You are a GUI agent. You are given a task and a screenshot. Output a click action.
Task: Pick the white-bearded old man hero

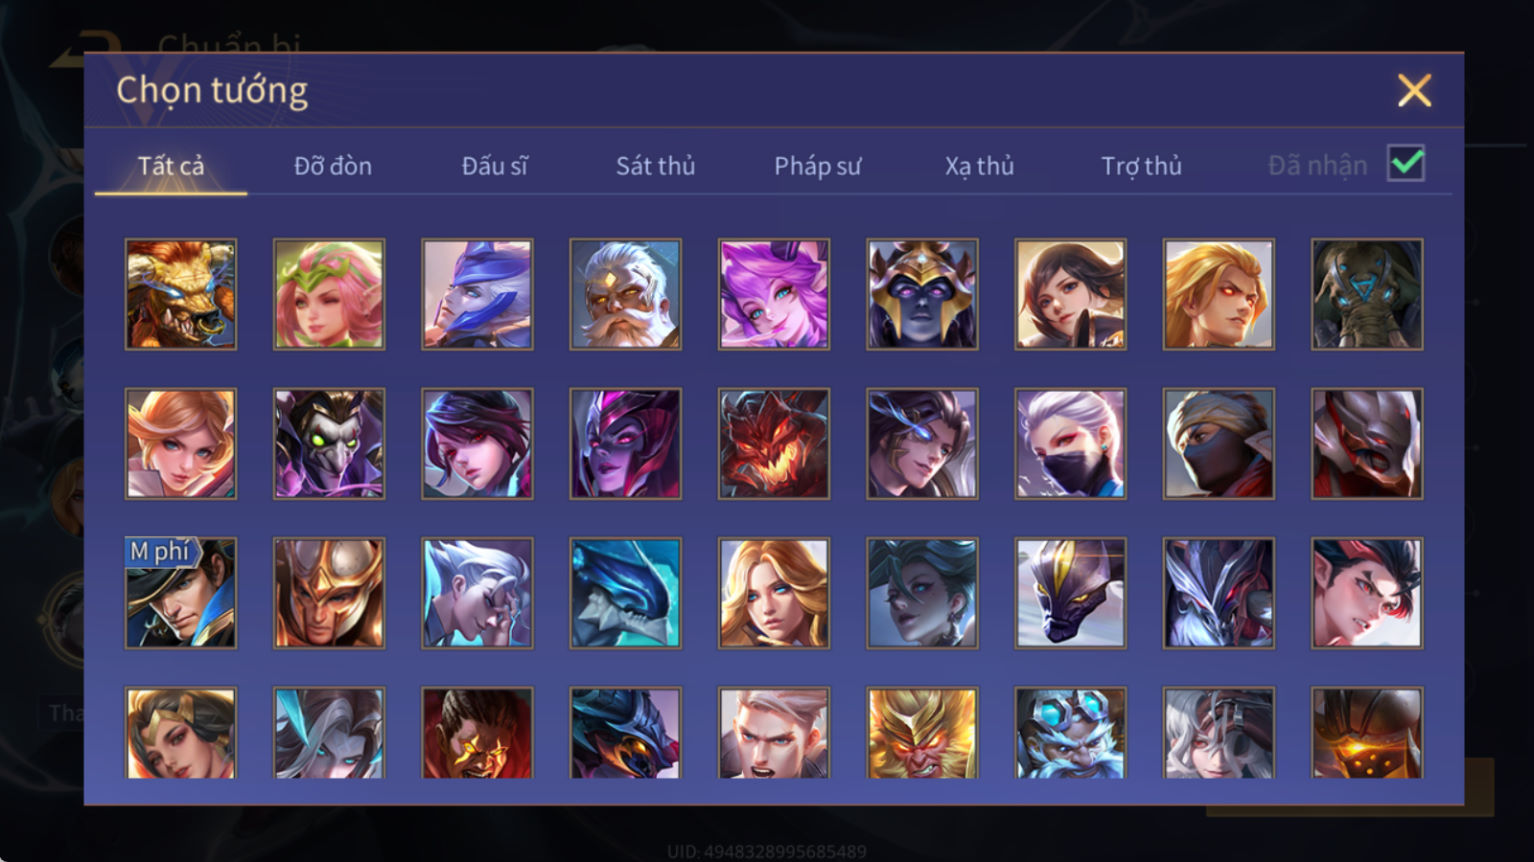pyautogui.click(x=625, y=294)
